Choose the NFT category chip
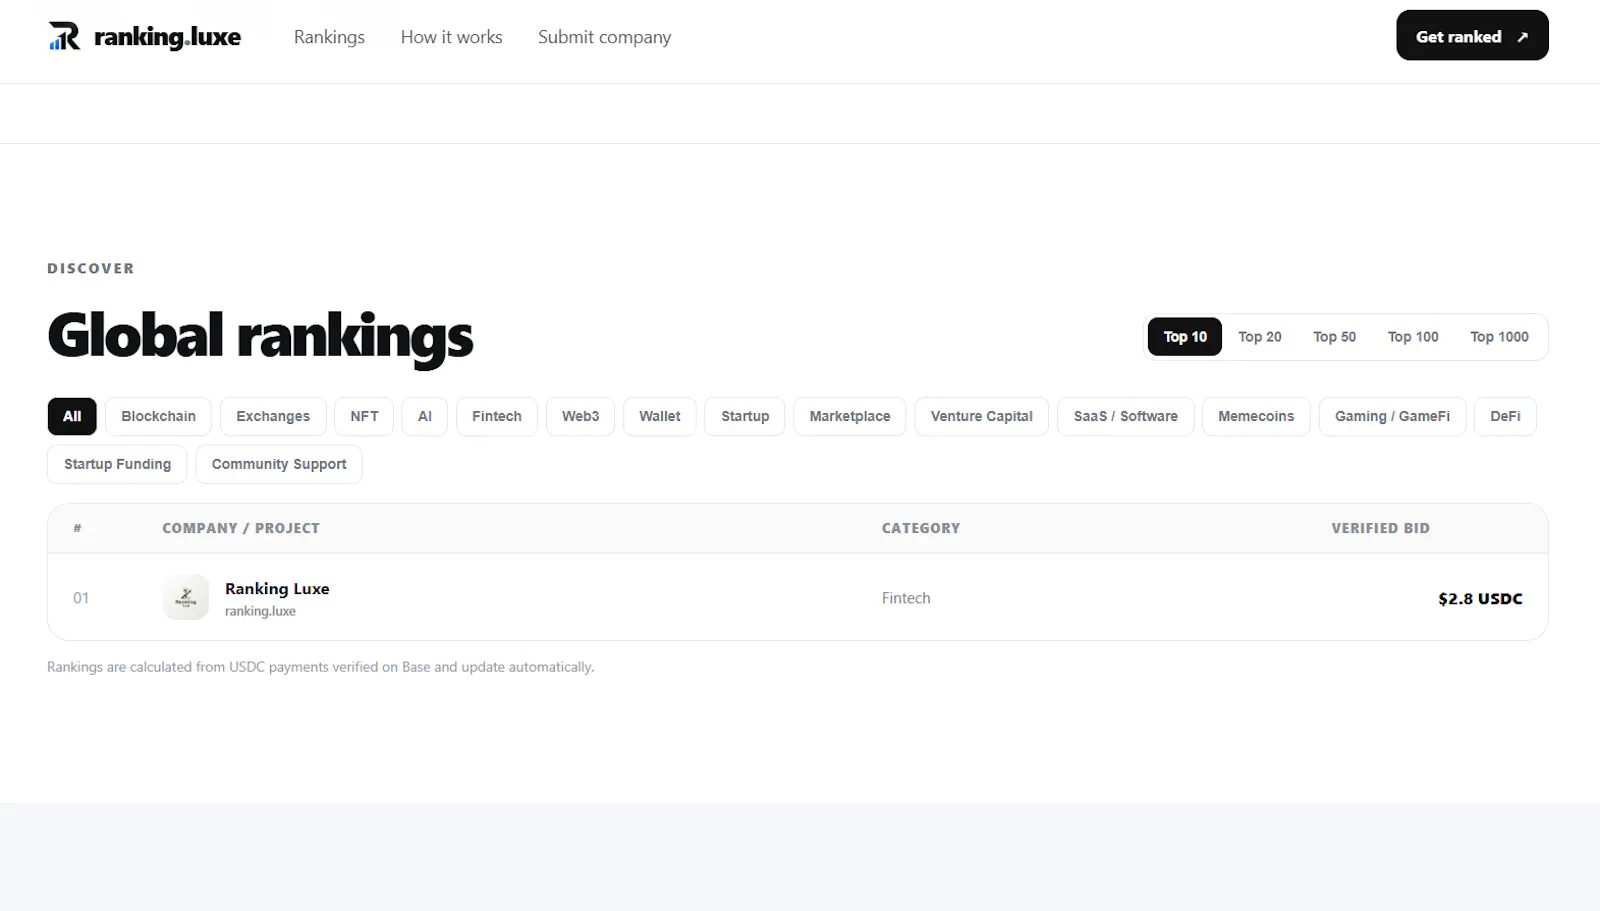This screenshot has width=1600, height=911. [x=364, y=416]
